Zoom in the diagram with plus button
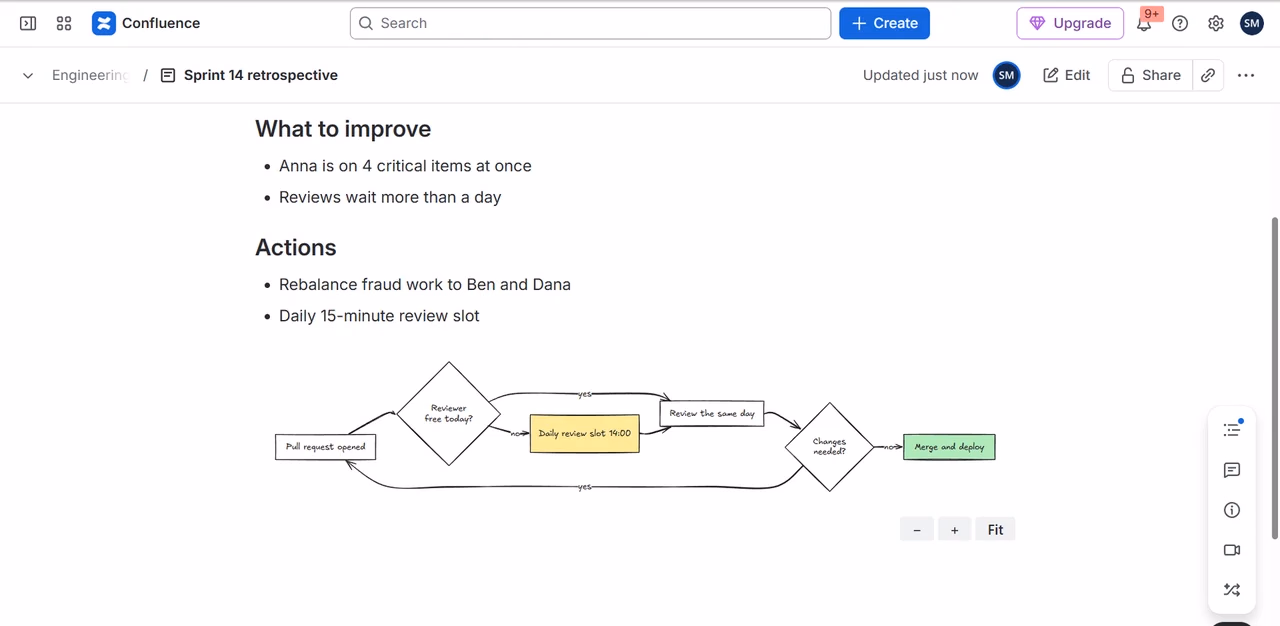The height and width of the screenshot is (626, 1280). coord(955,530)
